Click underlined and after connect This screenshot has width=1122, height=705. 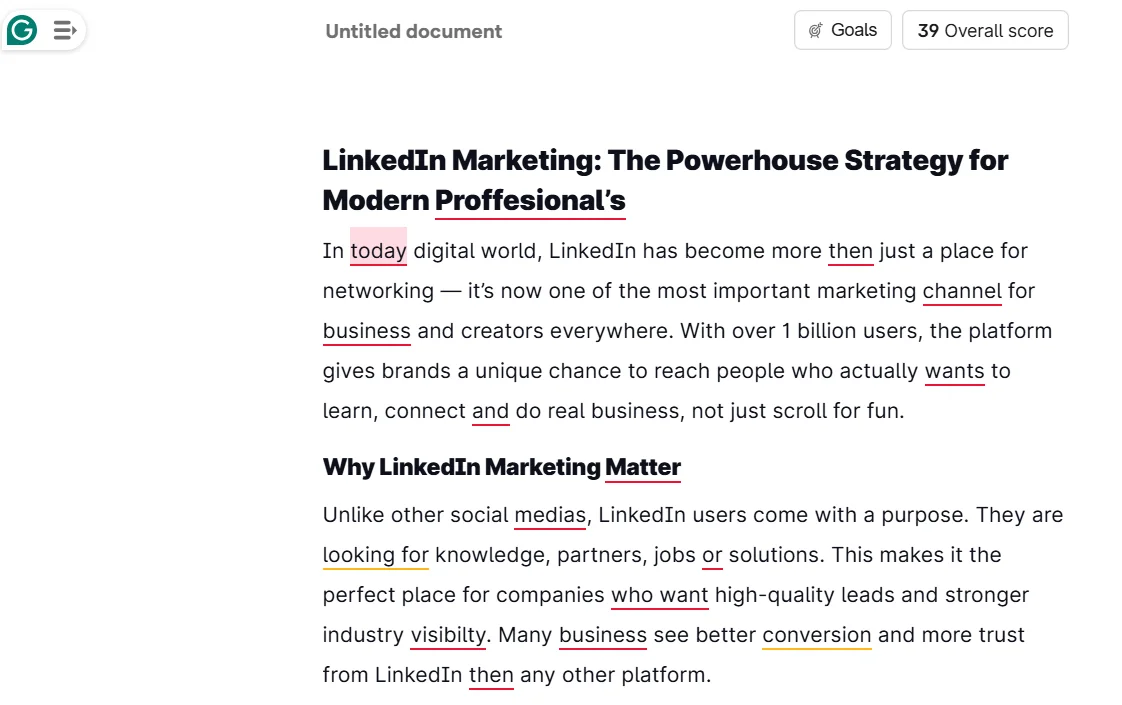coord(491,411)
